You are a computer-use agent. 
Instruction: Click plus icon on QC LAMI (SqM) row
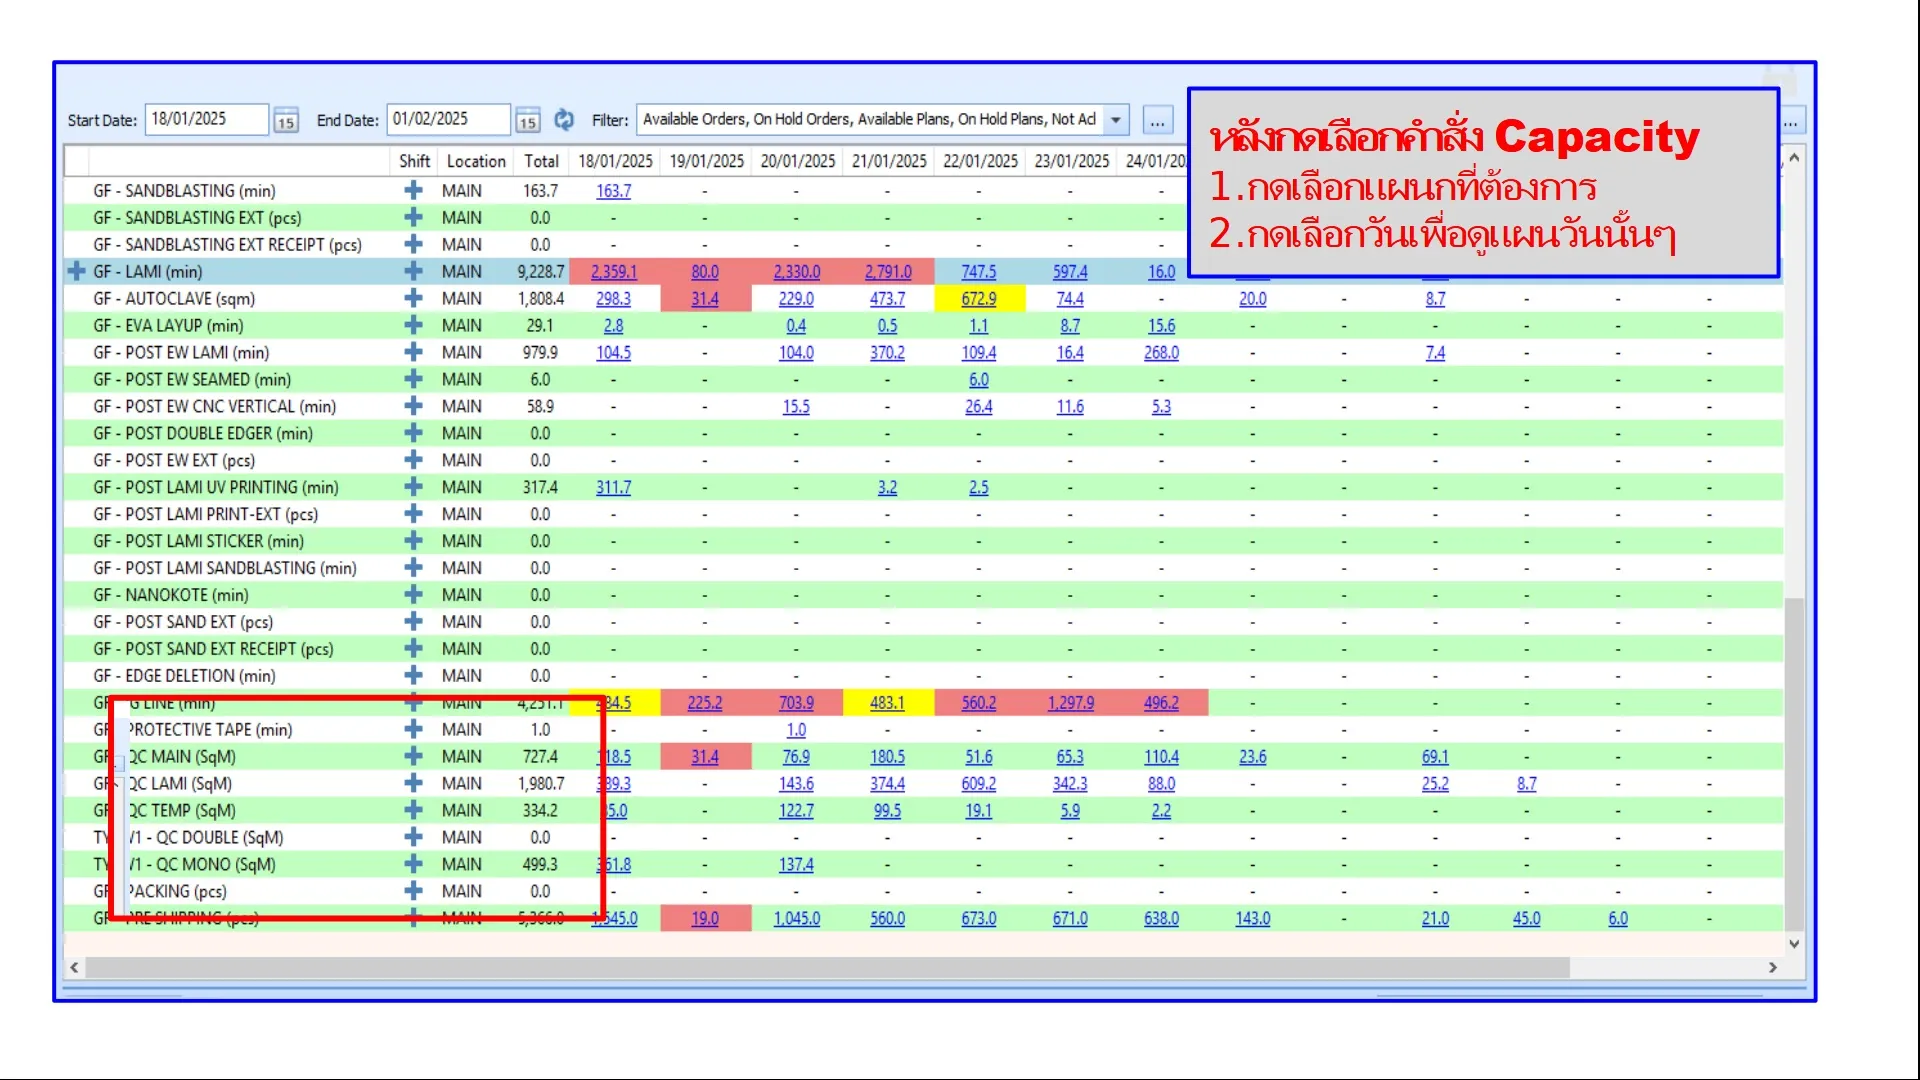[413, 784]
